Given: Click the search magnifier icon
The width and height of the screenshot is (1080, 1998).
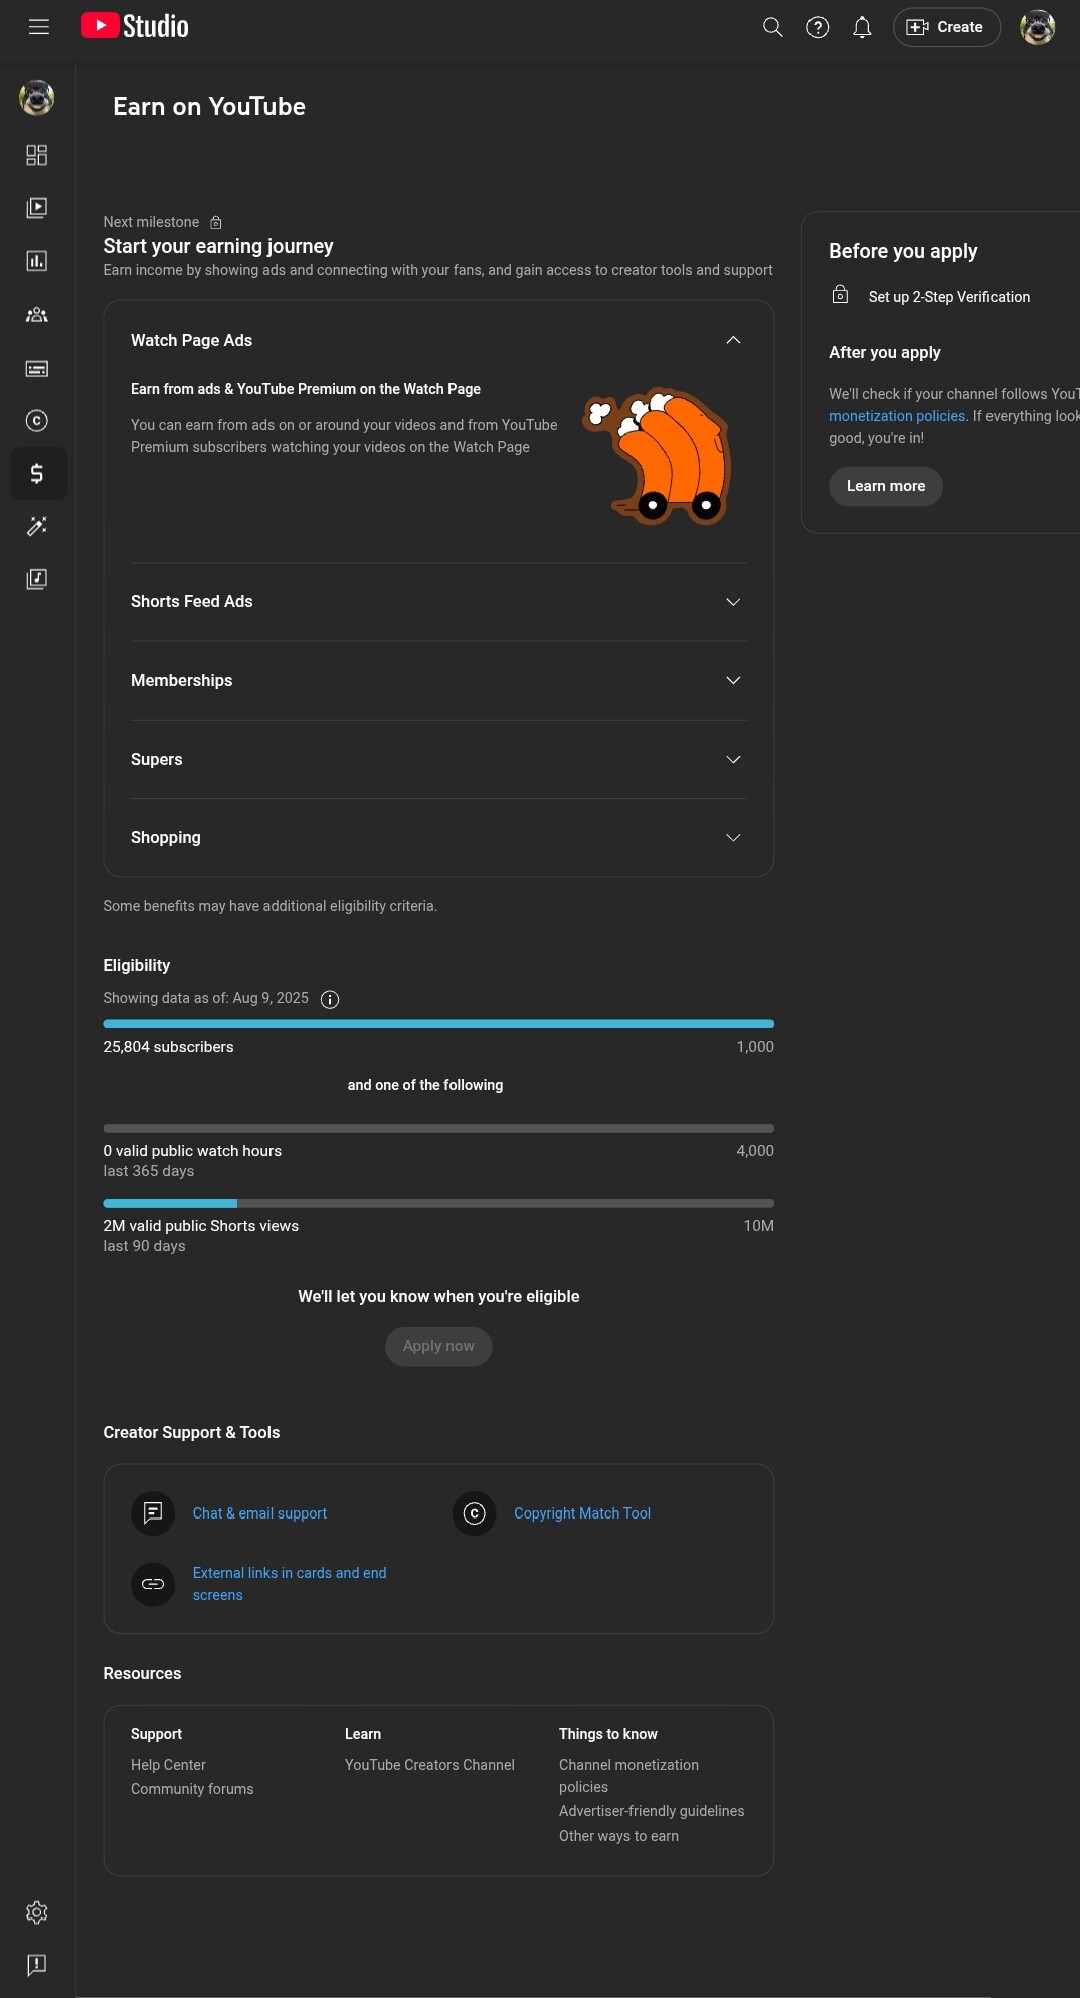Looking at the screenshot, I should pyautogui.click(x=772, y=27).
